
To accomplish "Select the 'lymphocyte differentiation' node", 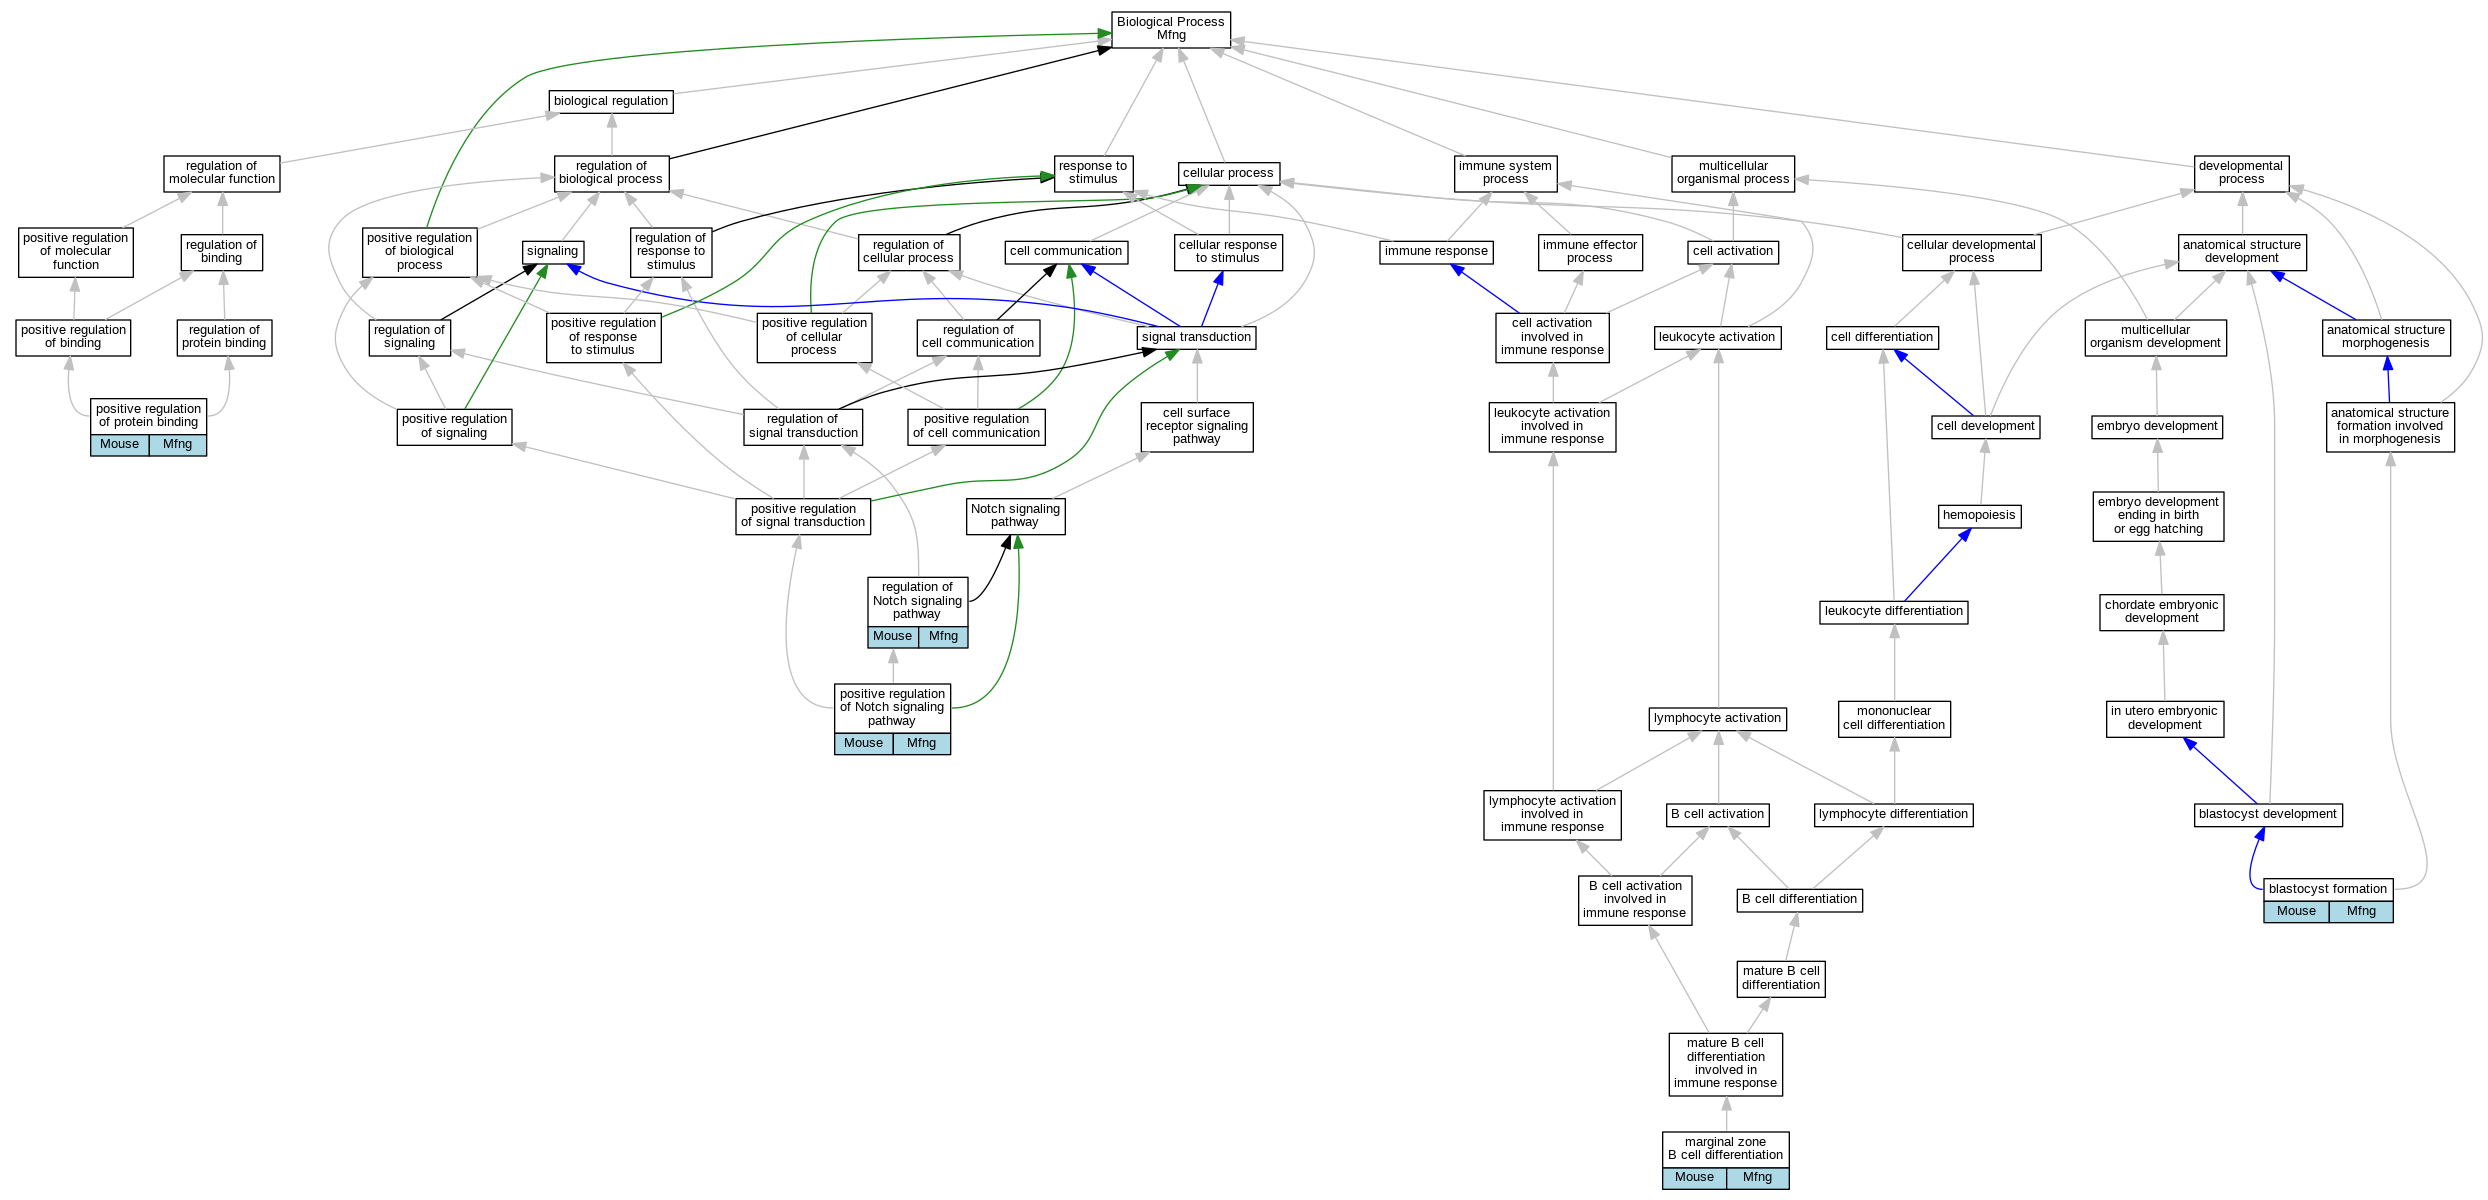I will point(1893,815).
